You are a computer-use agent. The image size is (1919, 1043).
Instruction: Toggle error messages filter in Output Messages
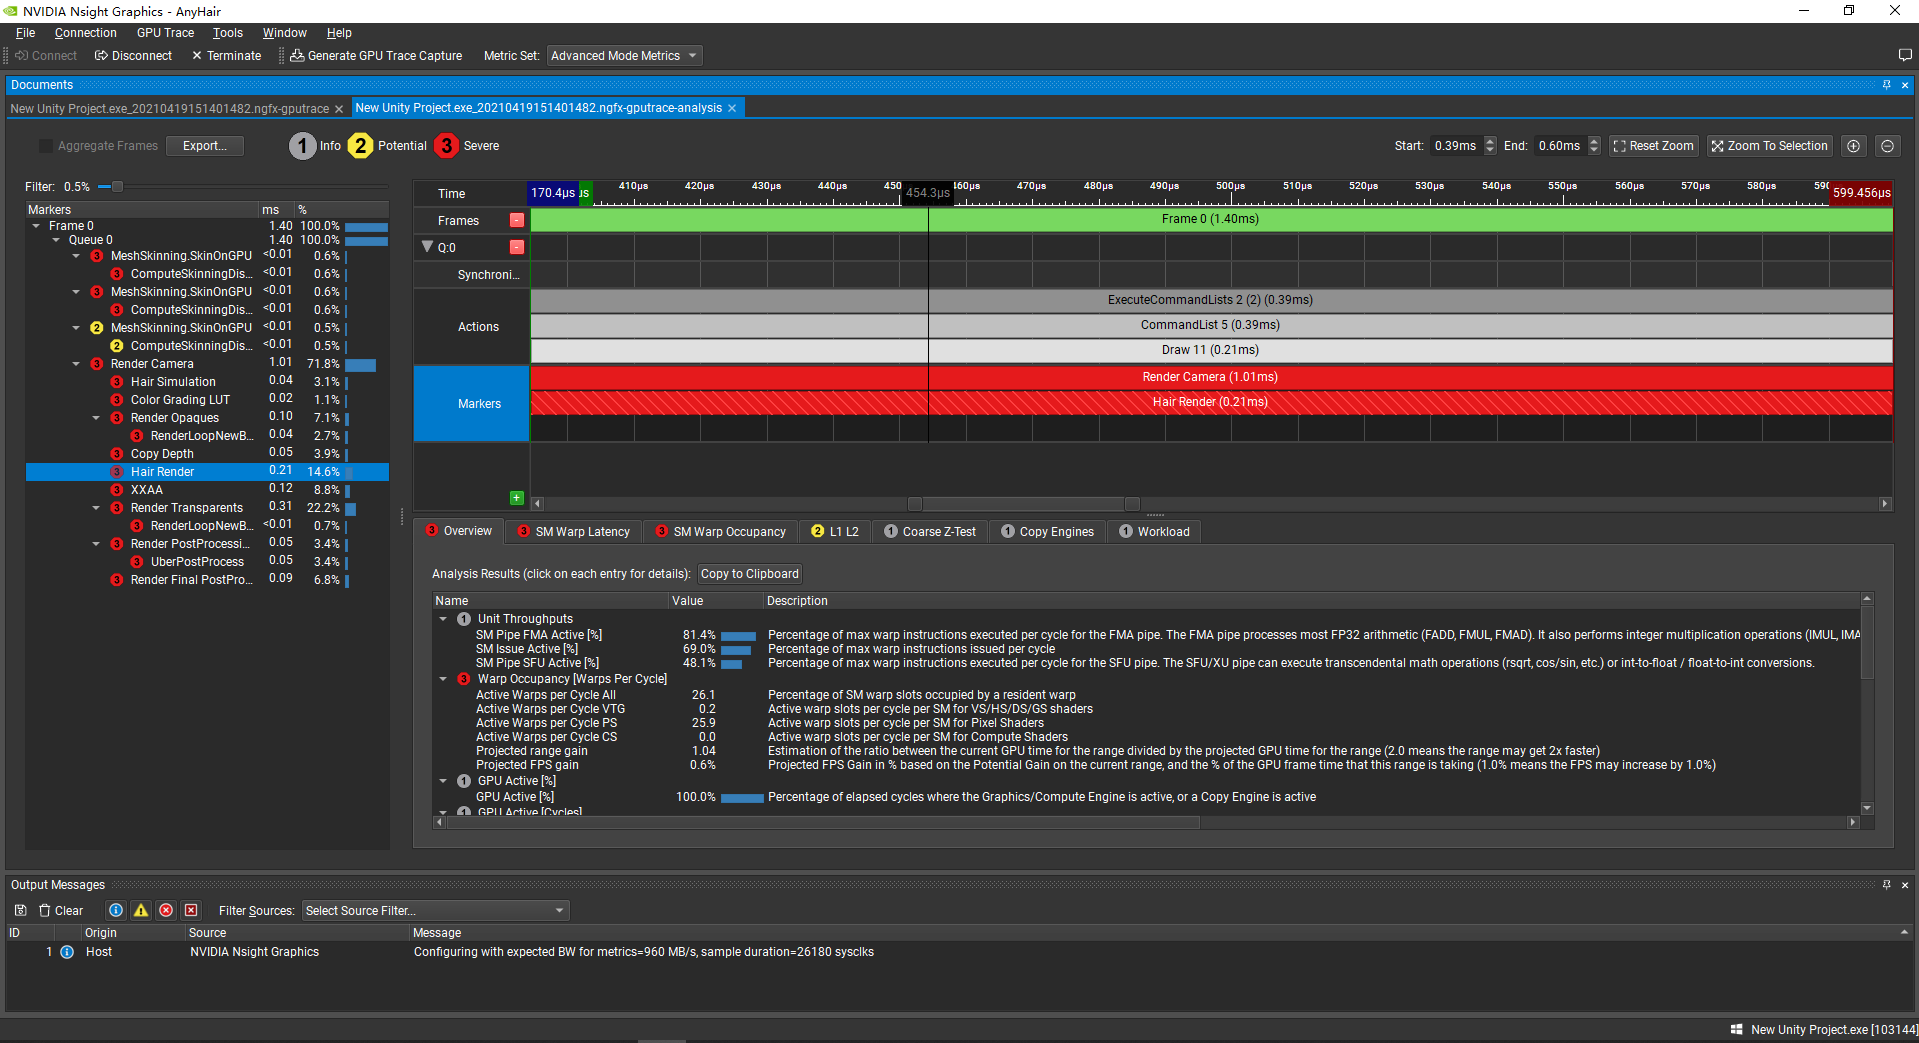pyautogui.click(x=166, y=911)
